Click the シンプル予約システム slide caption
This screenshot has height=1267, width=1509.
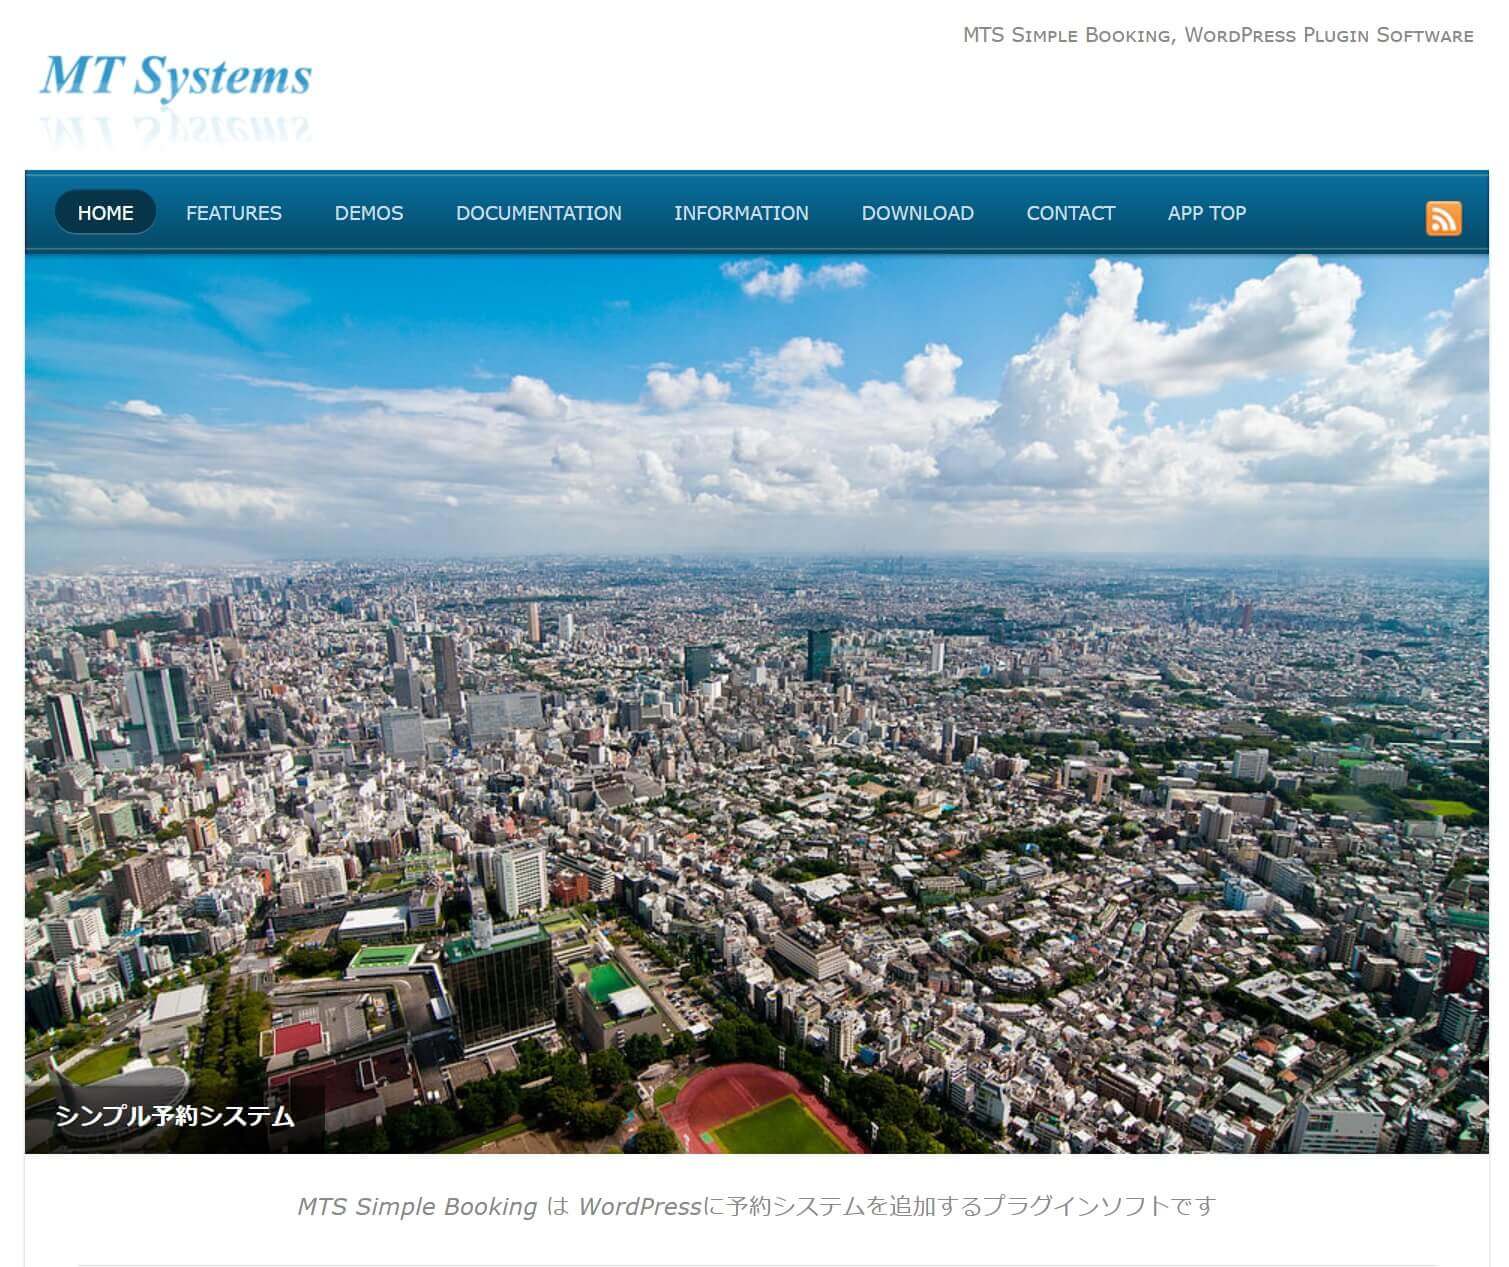pos(175,1116)
